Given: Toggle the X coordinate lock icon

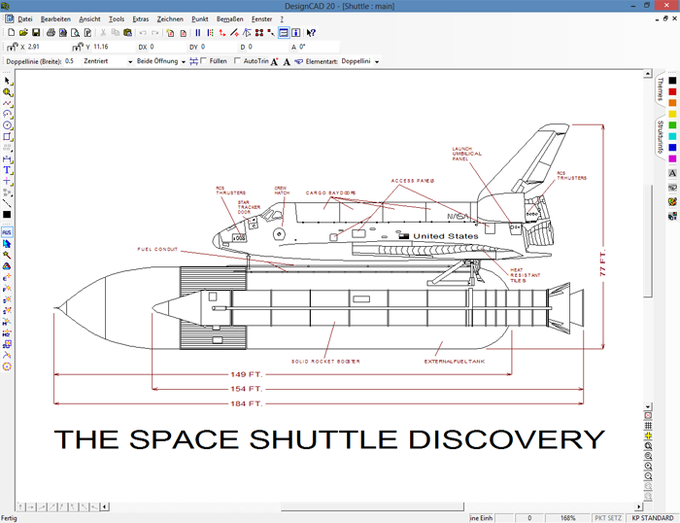Looking at the screenshot, I should point(13,47).
